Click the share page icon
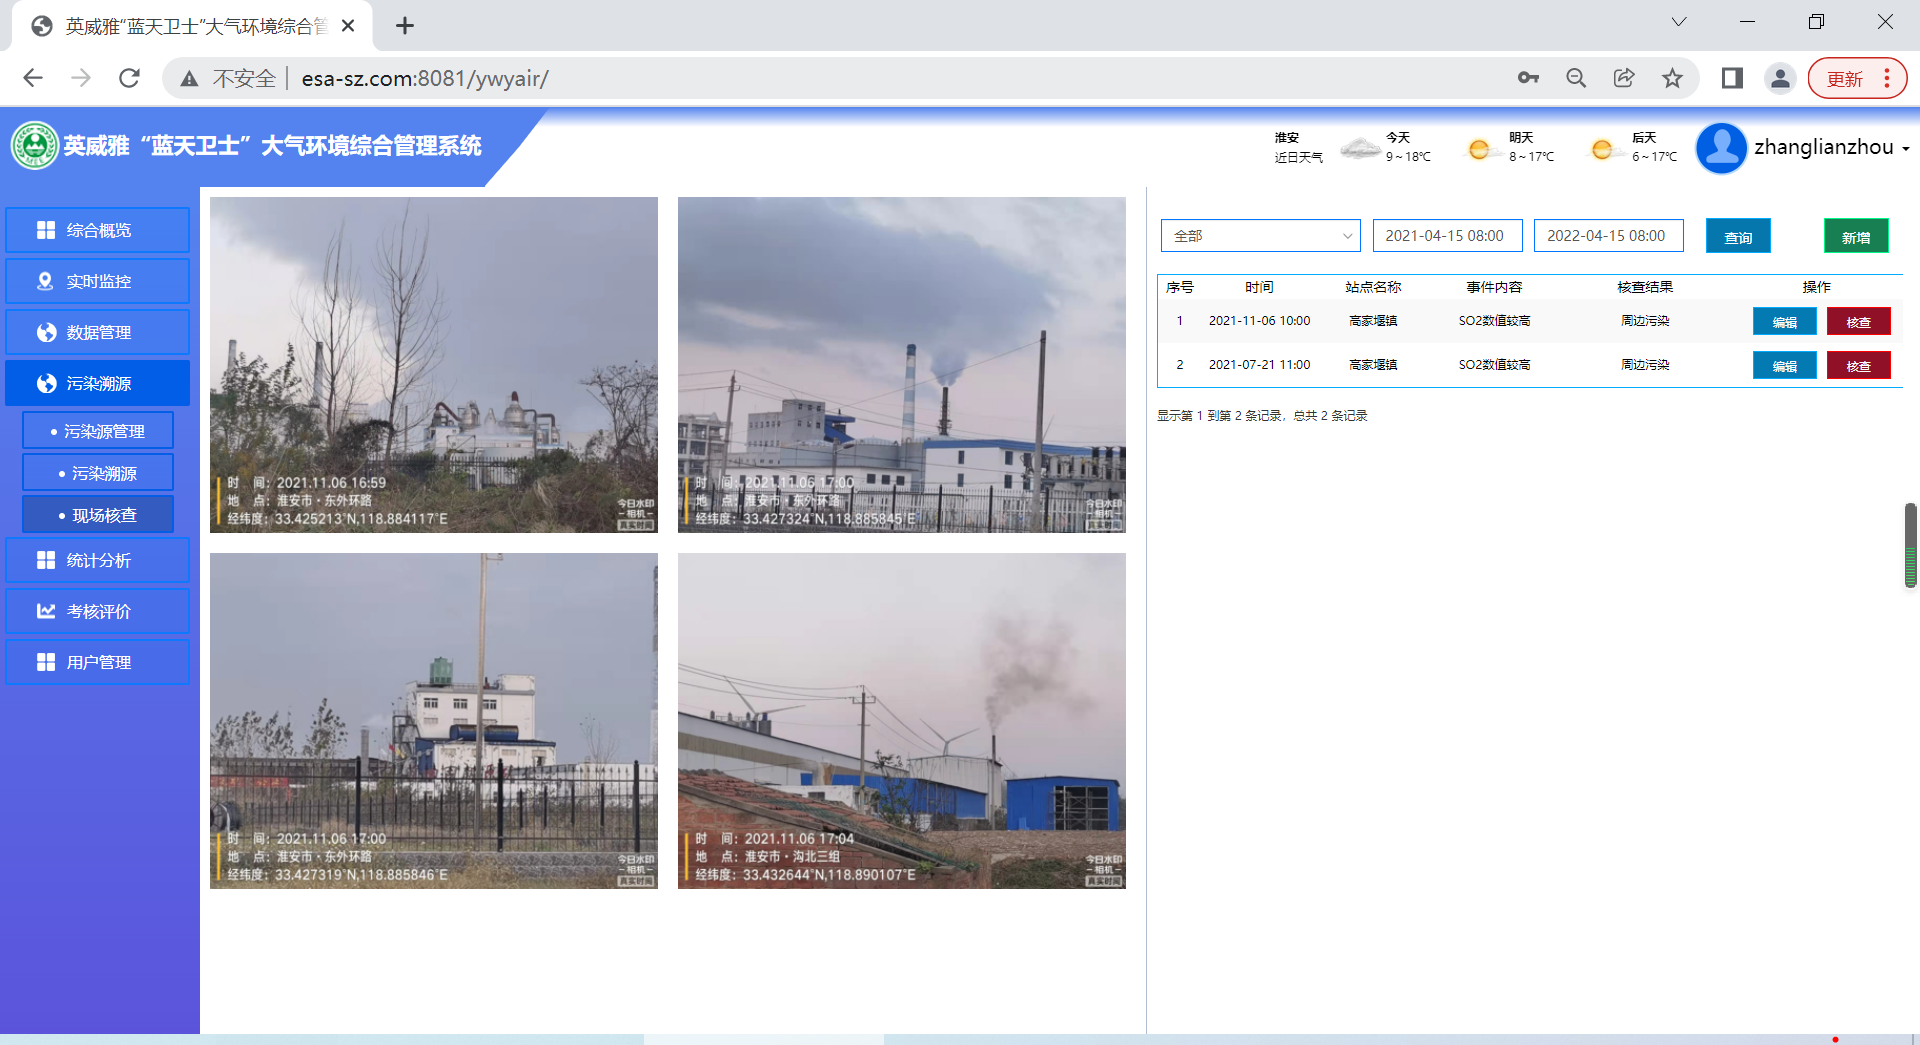 1624,78
